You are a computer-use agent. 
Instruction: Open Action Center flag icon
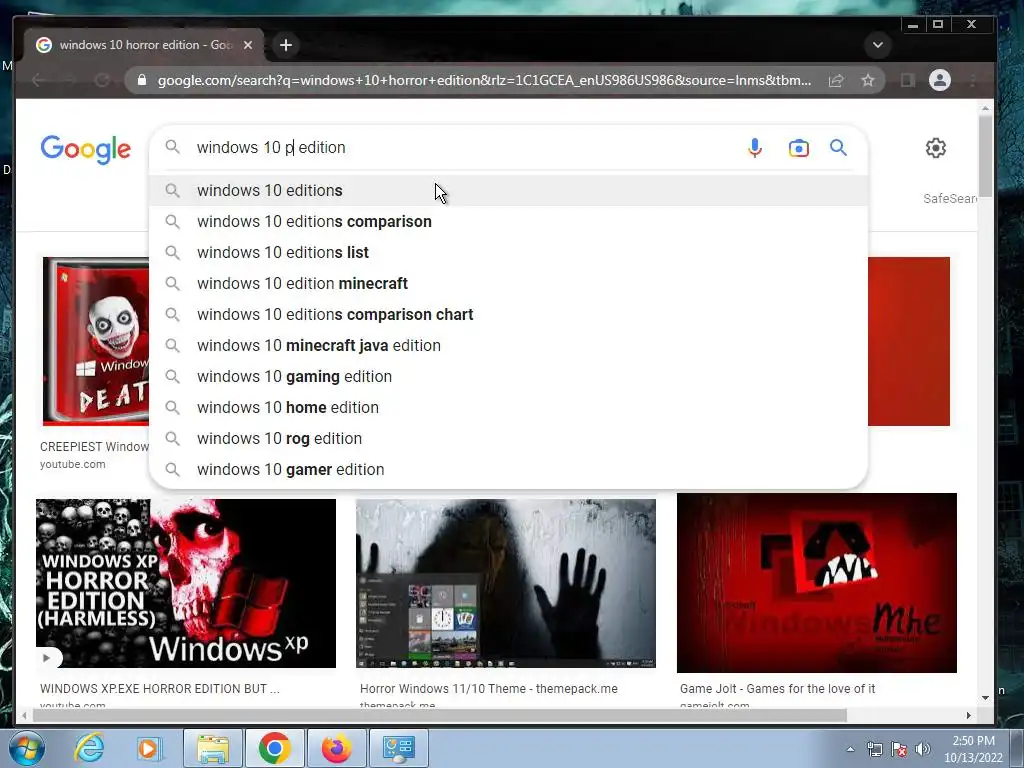pyautogui.click(x=899, y=749)
